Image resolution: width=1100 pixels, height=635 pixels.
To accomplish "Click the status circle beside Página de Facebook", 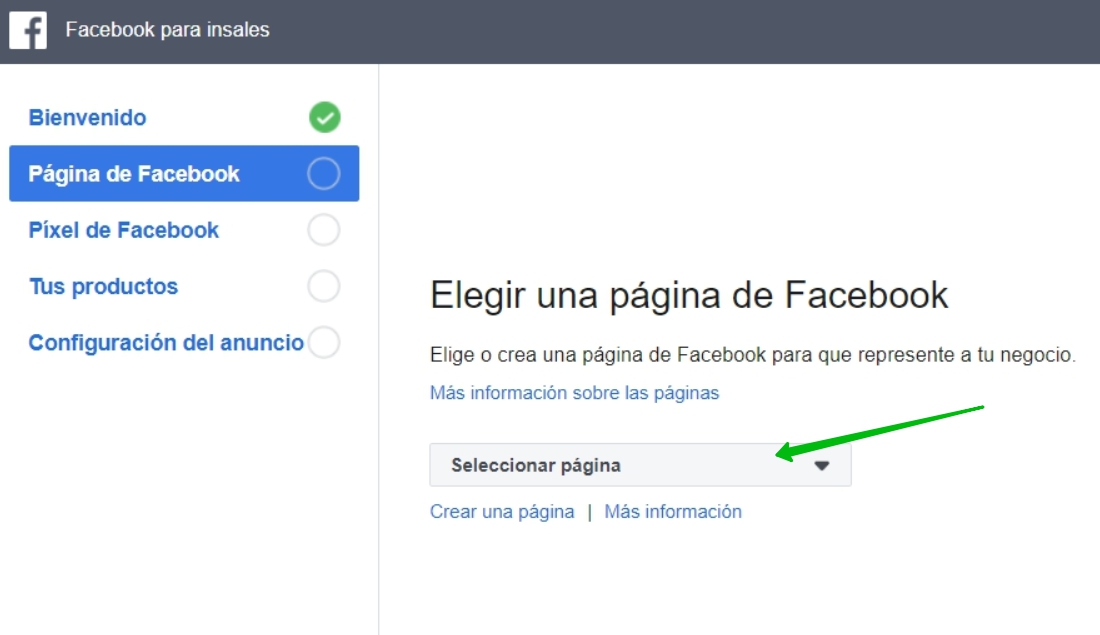I will [324, 174].
